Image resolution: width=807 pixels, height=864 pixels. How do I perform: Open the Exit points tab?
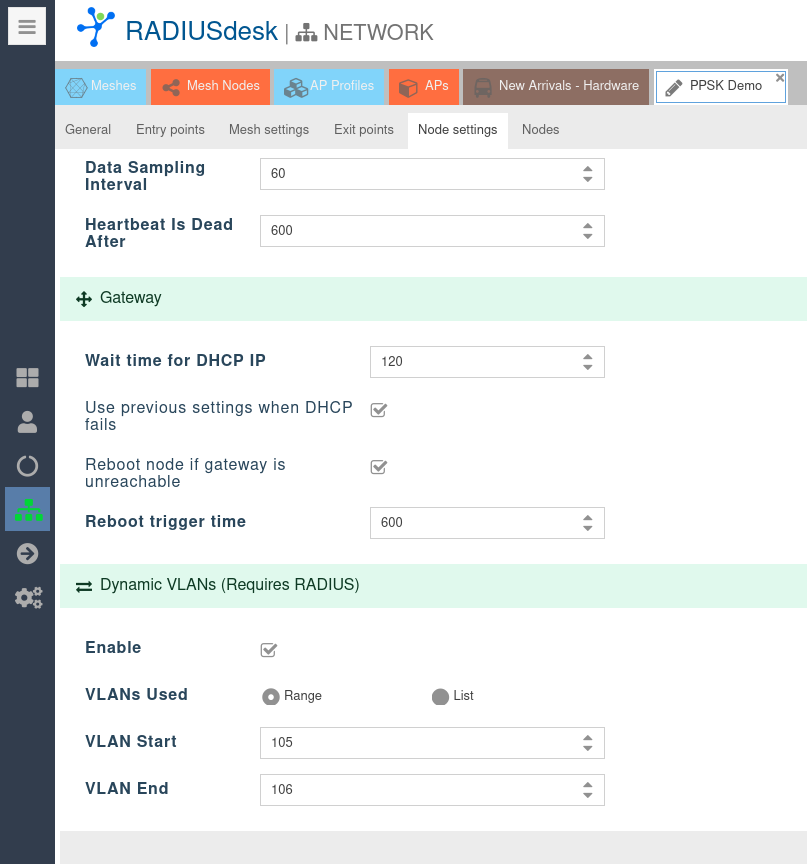(363, 130)
